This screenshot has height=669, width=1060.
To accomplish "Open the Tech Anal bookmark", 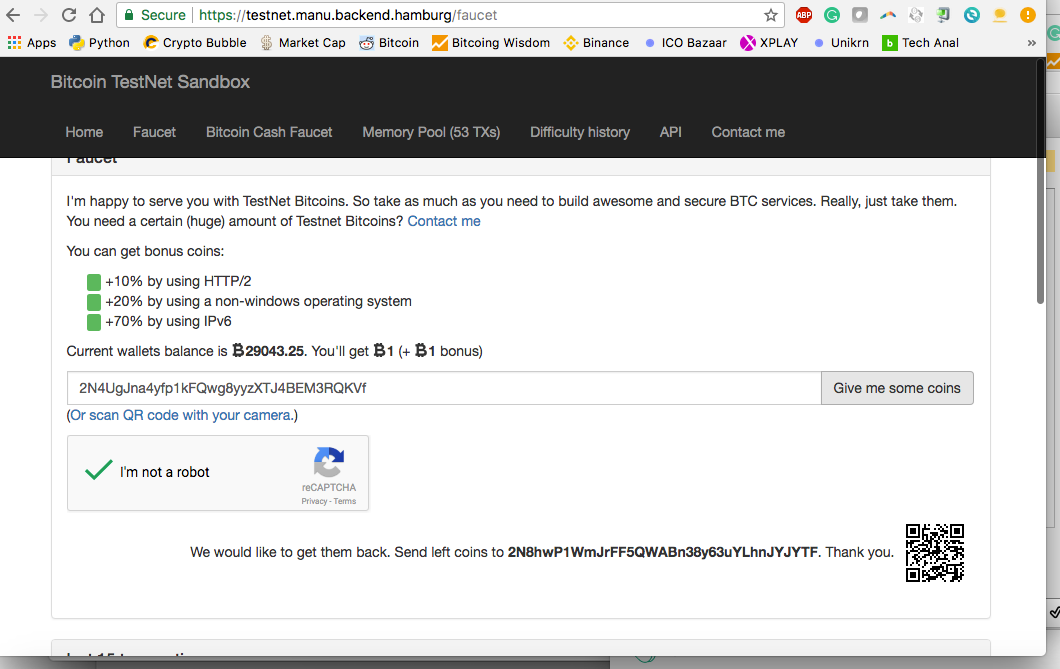I will click(921, 43).
